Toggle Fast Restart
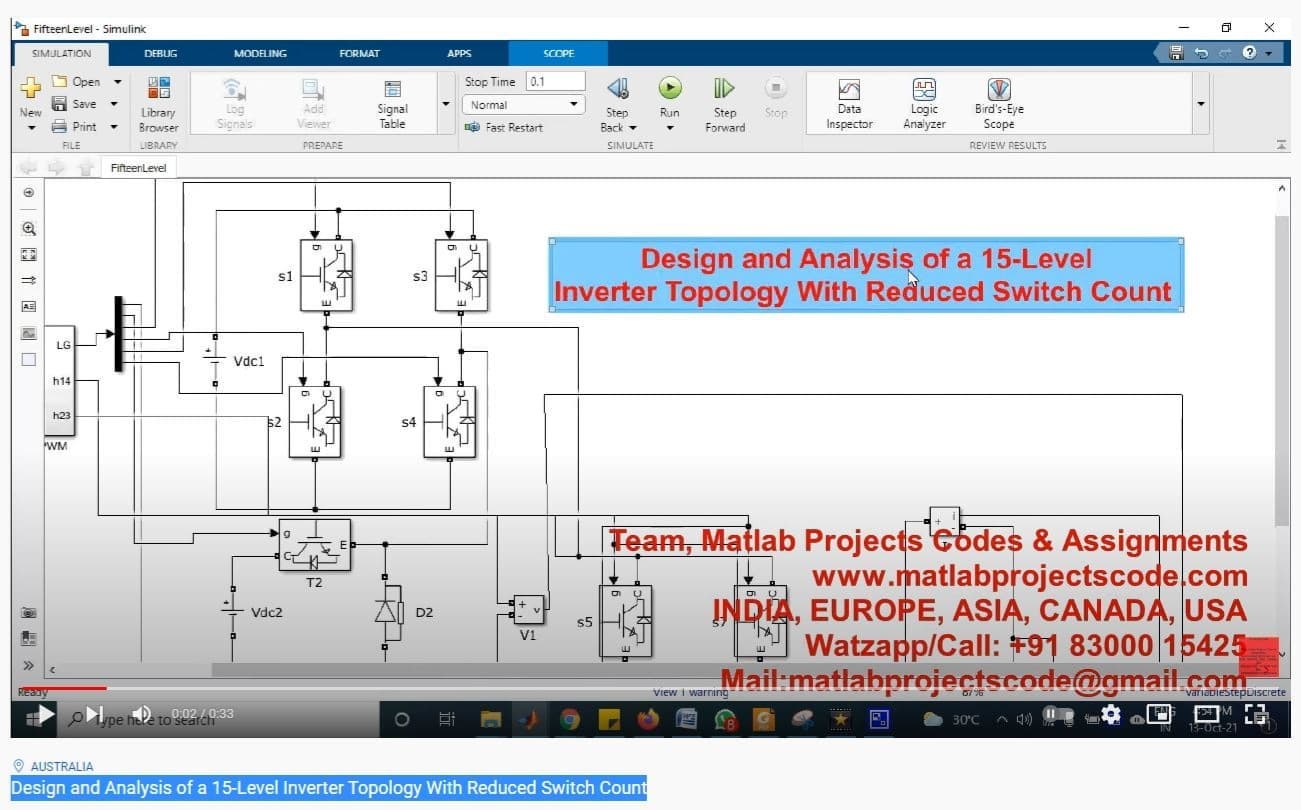 click(504, 127)
